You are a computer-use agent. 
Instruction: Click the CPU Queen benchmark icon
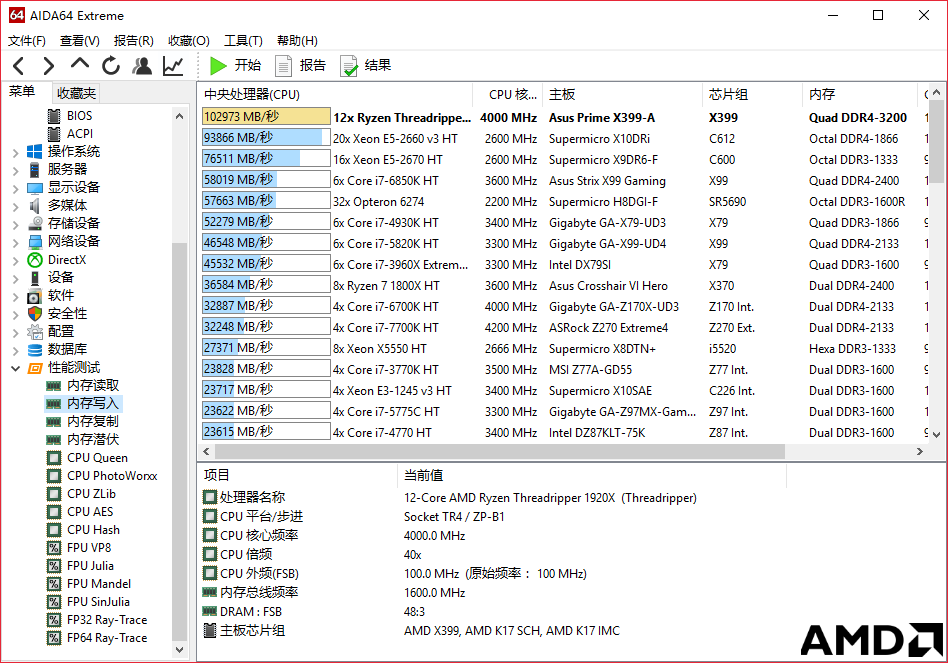54,458
